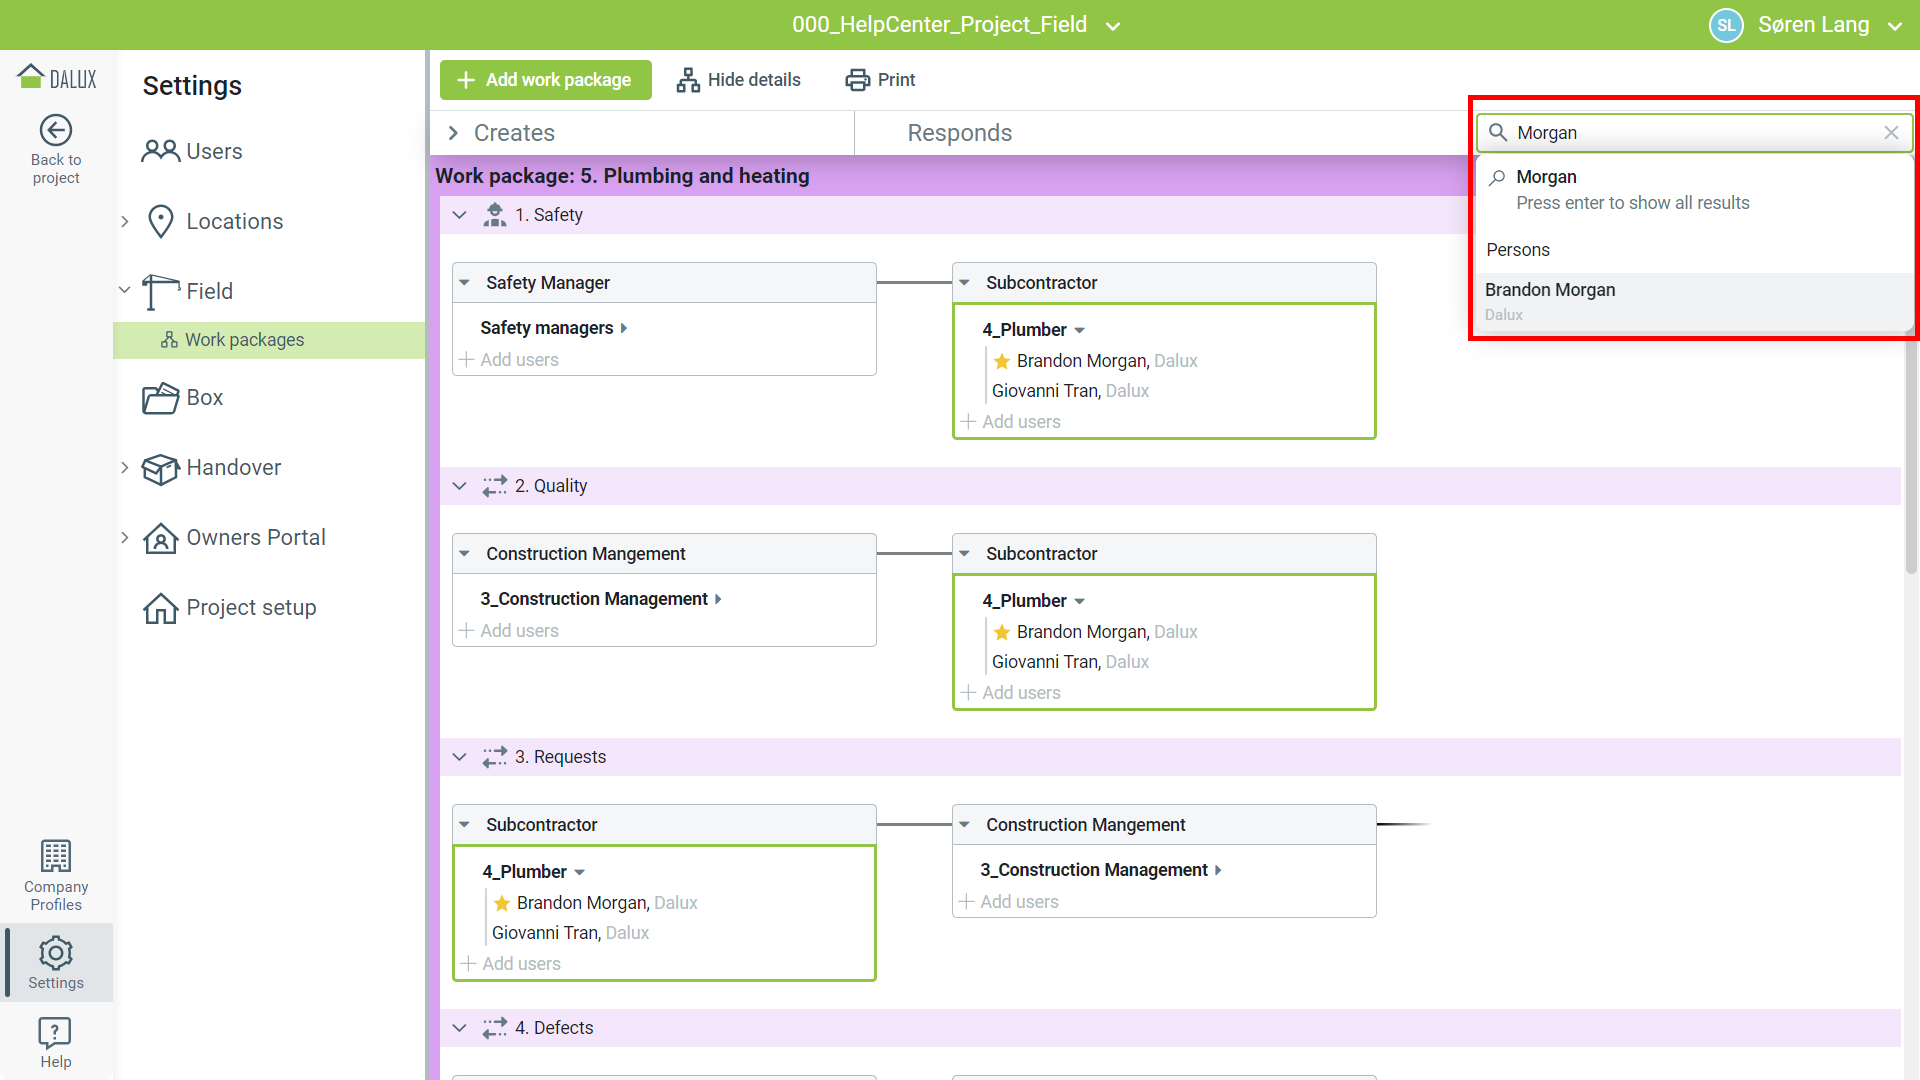
Task: Open the 4_Plumber dropdown under Quality
Action: click(x=1080, y=601)
